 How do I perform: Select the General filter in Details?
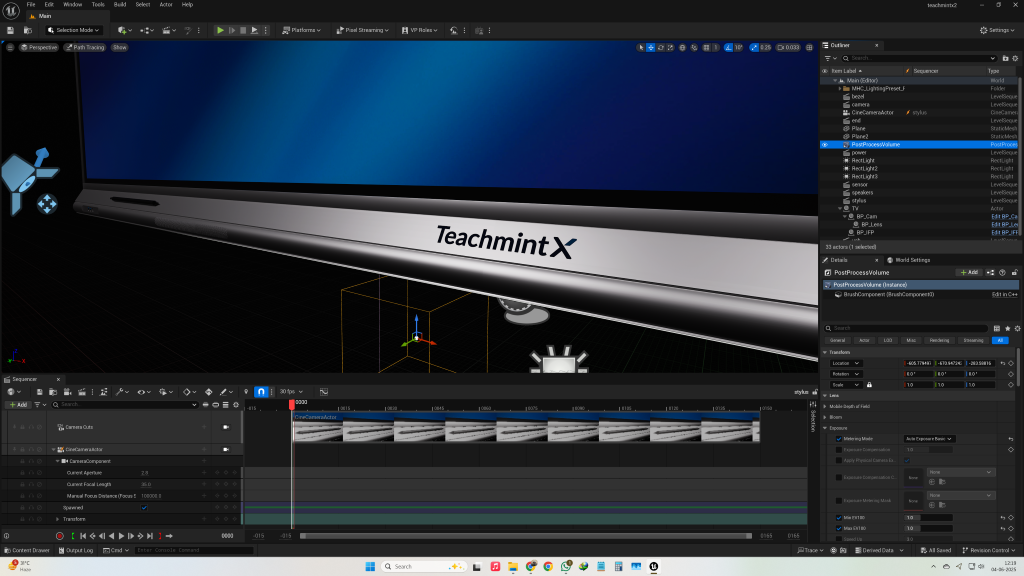pyautogui.click(x=837, y=340)
